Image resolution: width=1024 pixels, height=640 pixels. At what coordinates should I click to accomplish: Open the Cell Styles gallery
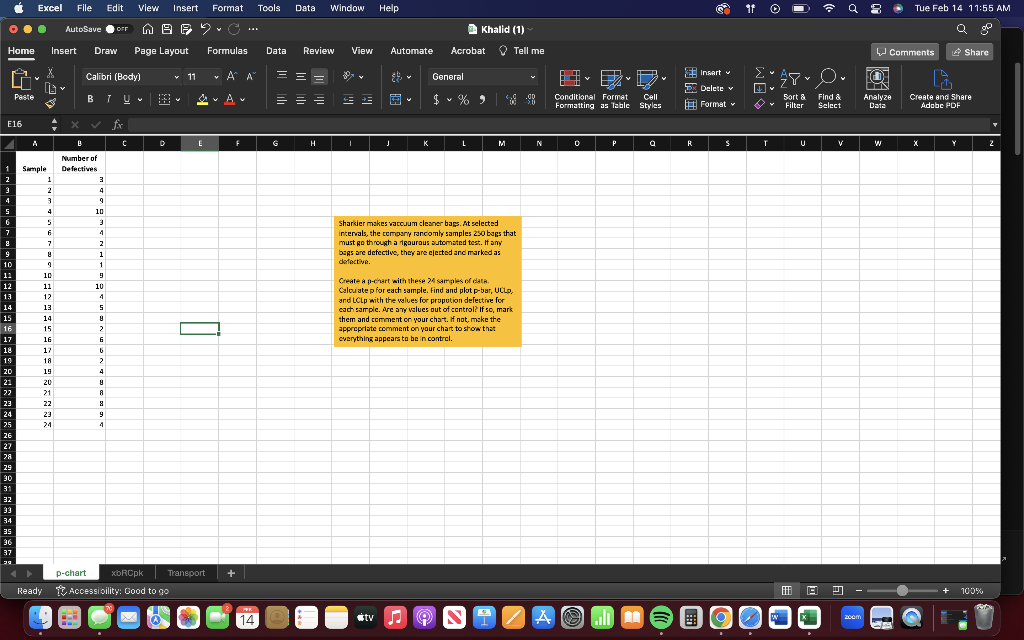(x=650, y=90)
